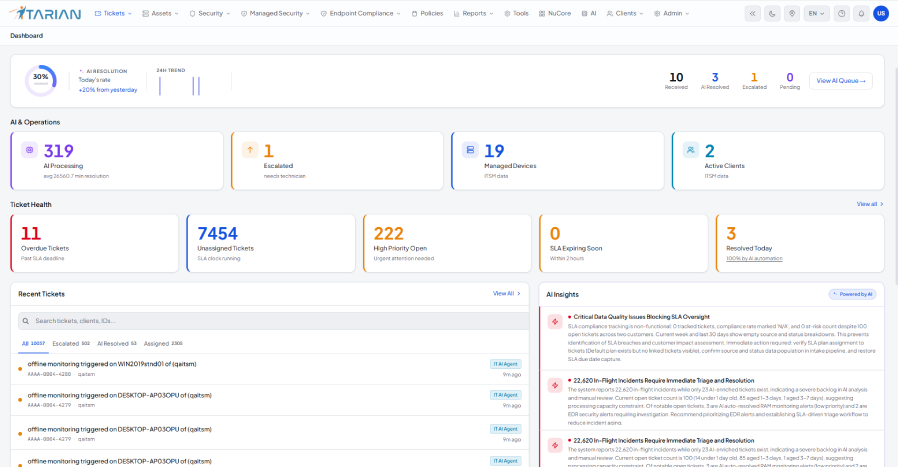Screen dimensions: 898x467
Task: Click ticket ID AAAA-0004-4280
Action: pos(49,374)
